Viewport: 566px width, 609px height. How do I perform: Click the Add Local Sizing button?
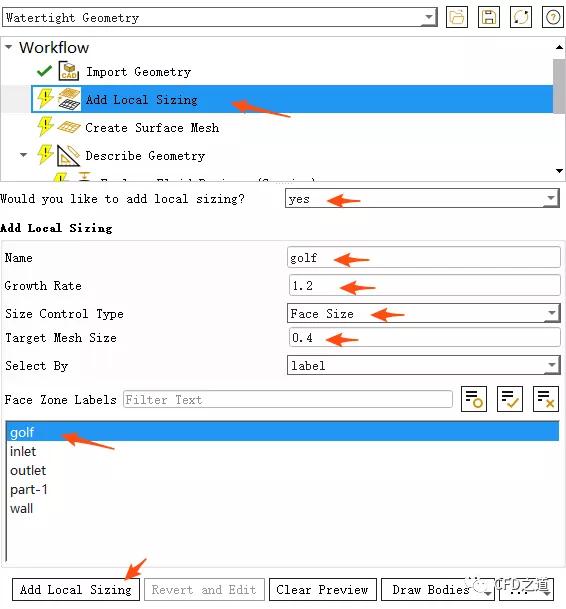[76, 590]
